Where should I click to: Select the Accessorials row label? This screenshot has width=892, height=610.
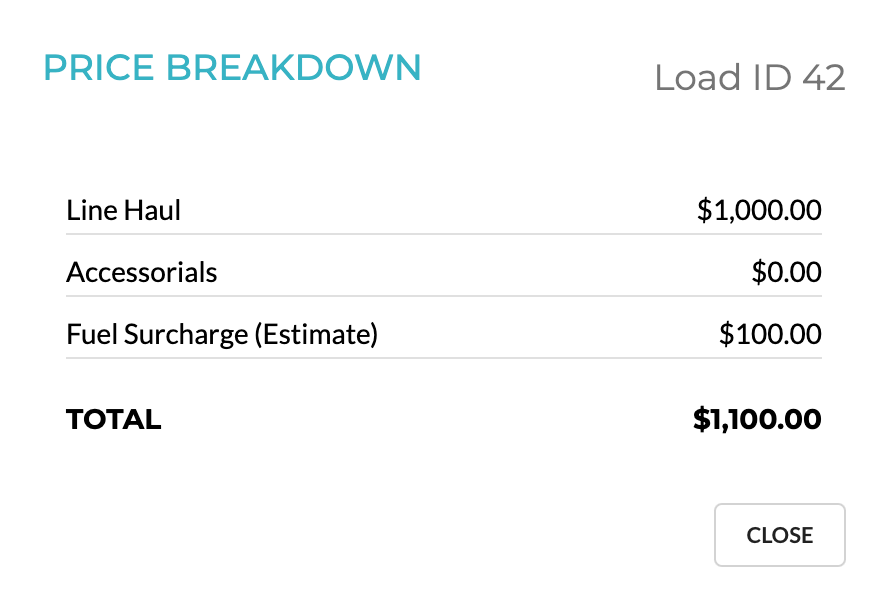point(141,272)
